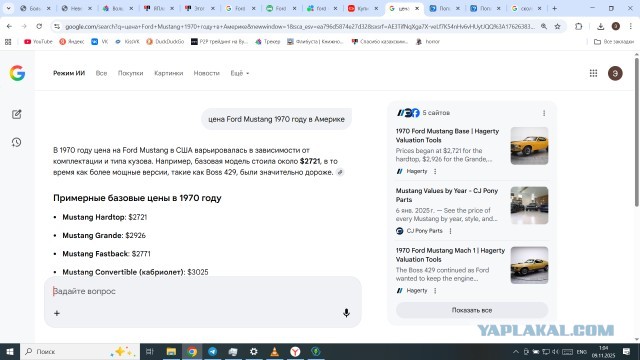Open a new browser tab
Screen dimensions: 640x360
[x=554, y=8]
